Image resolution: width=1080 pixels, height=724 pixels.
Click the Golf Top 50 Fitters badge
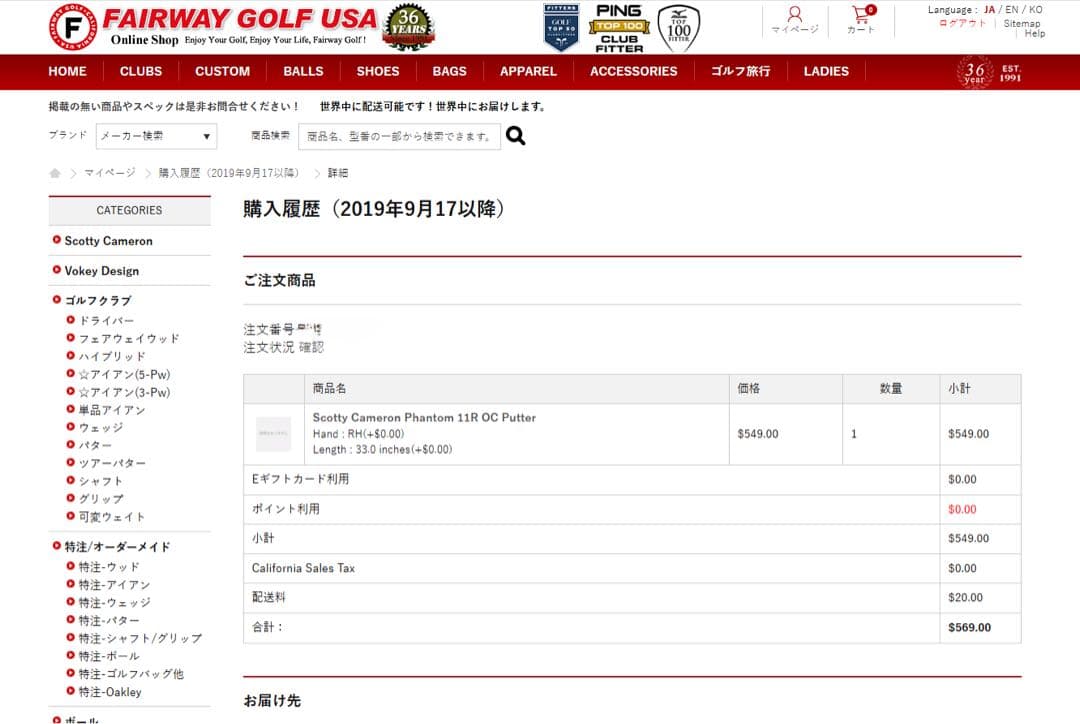tap(561, 28)
